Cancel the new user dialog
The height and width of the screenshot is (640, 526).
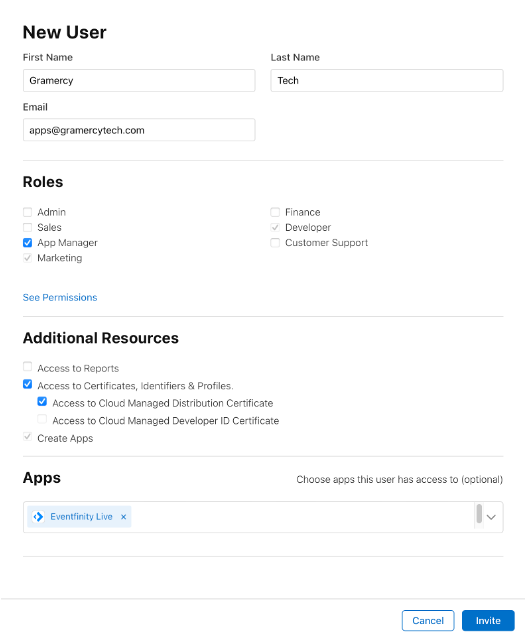pos(428,620)
